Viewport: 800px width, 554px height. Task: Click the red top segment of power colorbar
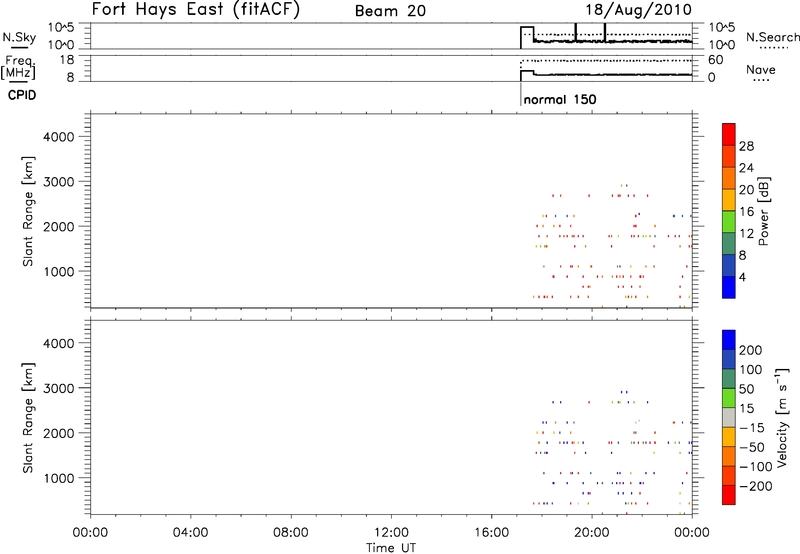pyautogui.click(x=729, y=134)
